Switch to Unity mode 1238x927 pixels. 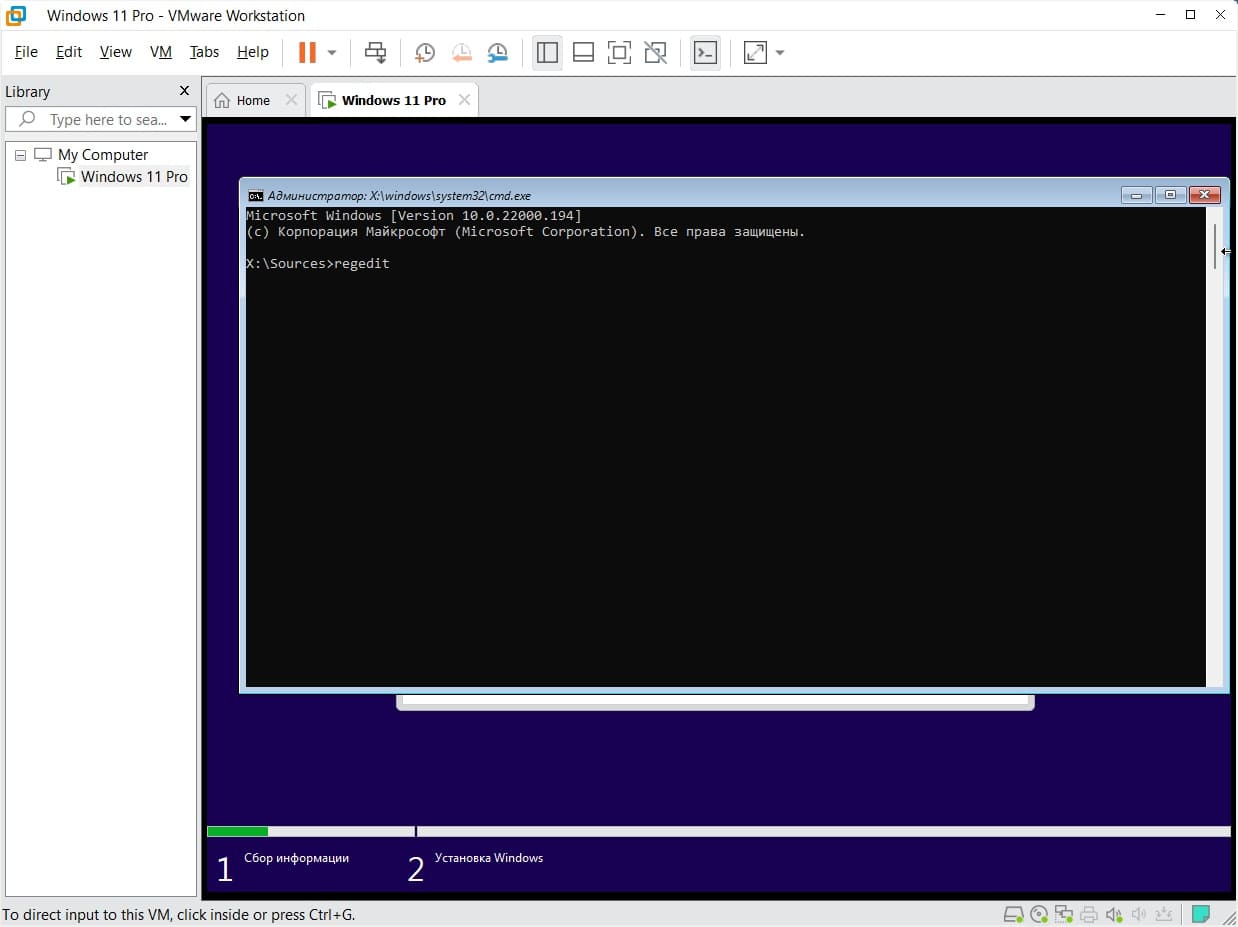tap(655, 52)
